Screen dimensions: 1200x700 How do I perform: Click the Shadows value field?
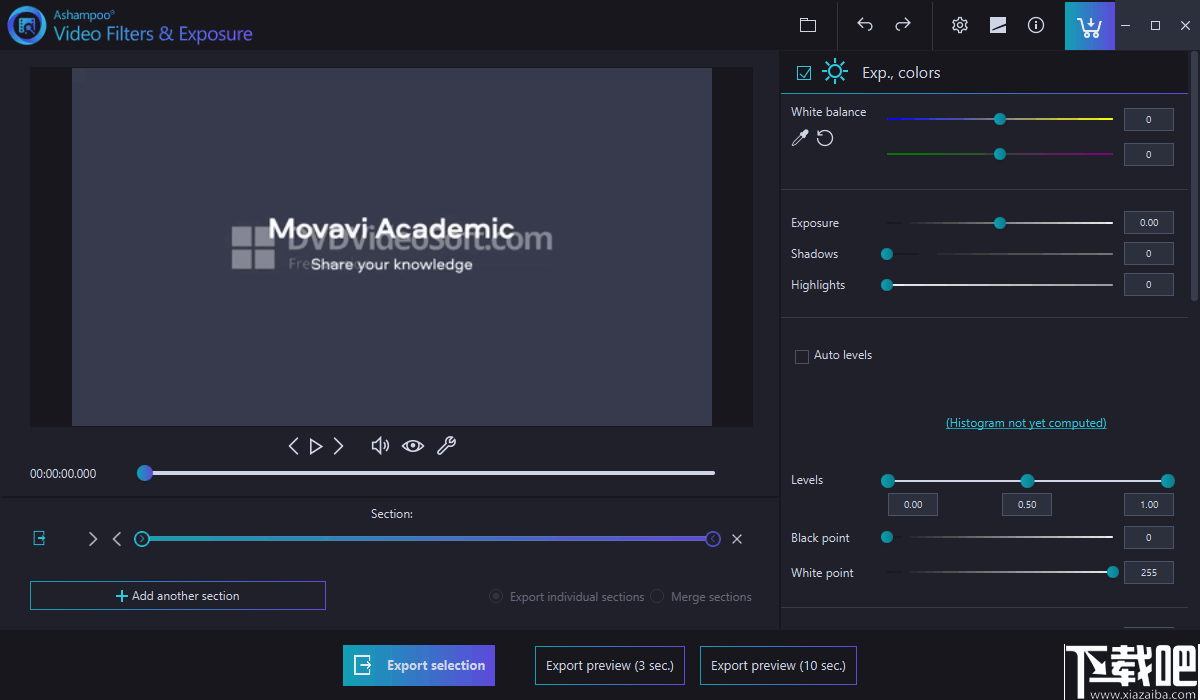(1149, 254)
